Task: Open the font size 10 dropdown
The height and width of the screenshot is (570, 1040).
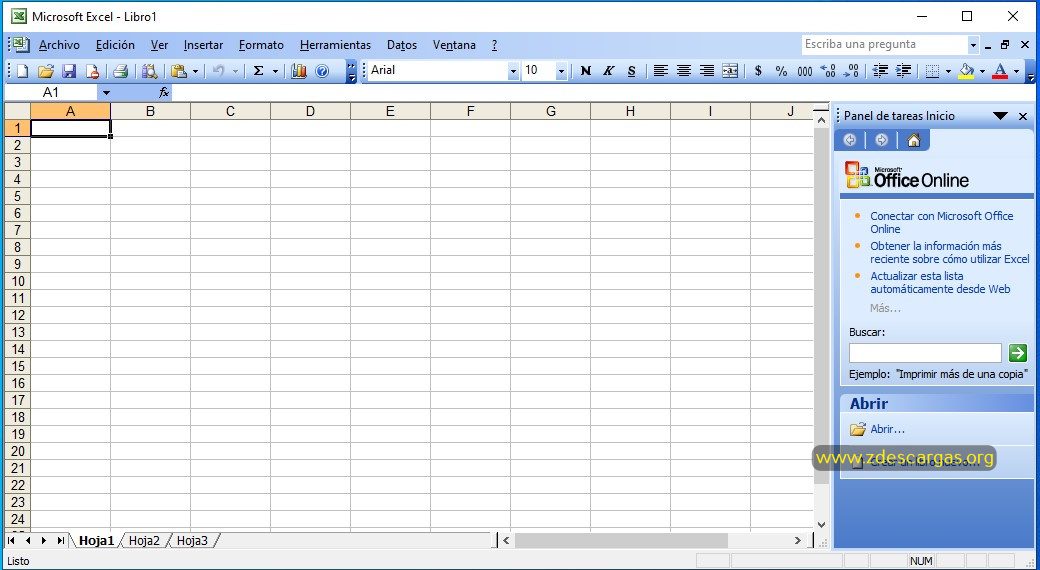Action: [561, 71]
